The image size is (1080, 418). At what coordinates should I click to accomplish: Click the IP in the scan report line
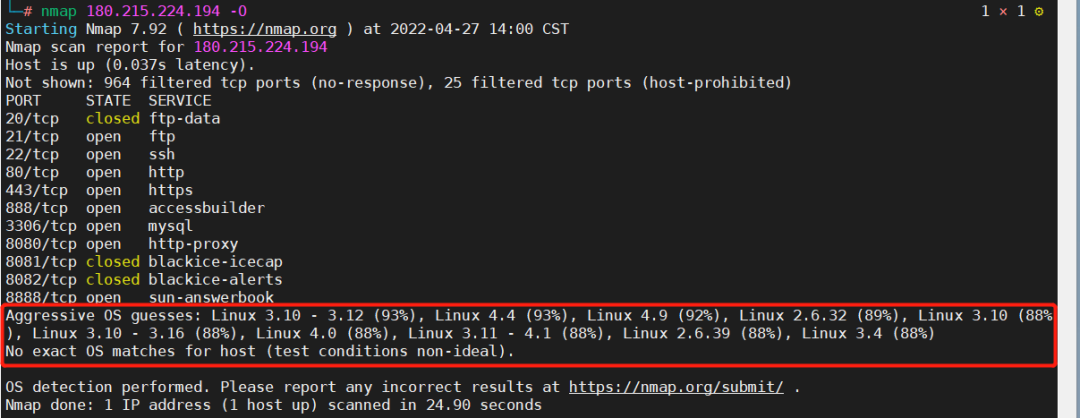[x=260, y=48]
